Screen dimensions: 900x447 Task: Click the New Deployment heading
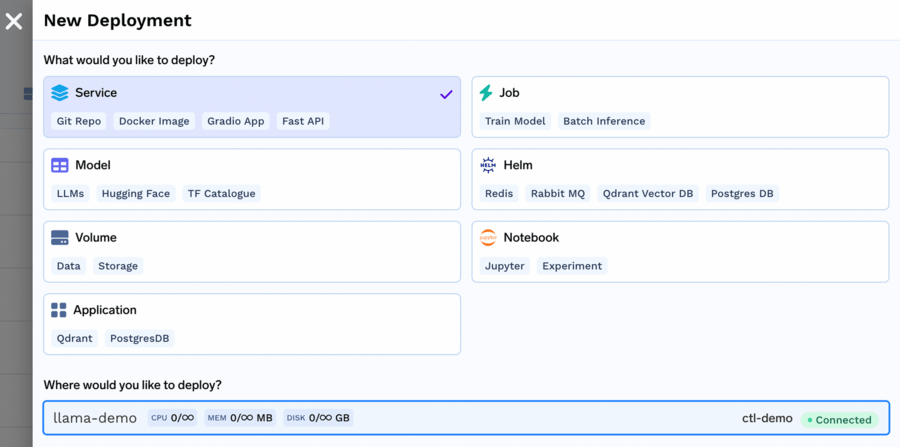[118, 21]
